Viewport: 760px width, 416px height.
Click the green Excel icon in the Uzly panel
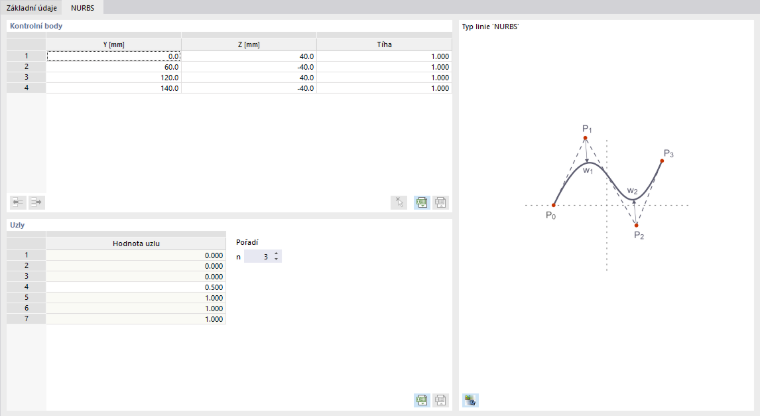[x=422, y=400]
